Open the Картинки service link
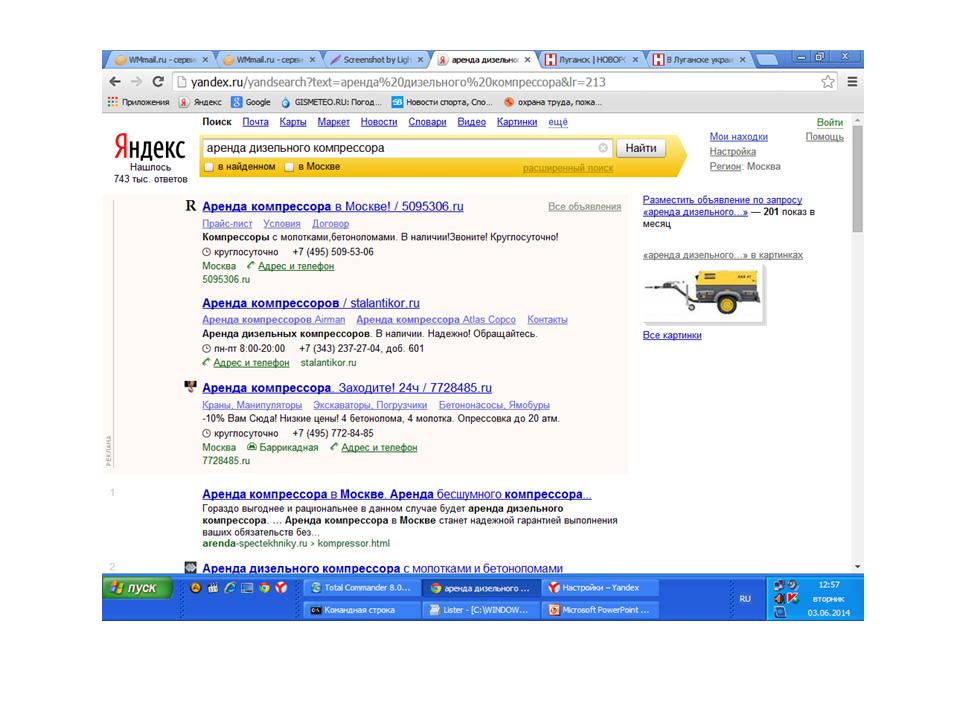960x720 pixels. coord(517,122)
